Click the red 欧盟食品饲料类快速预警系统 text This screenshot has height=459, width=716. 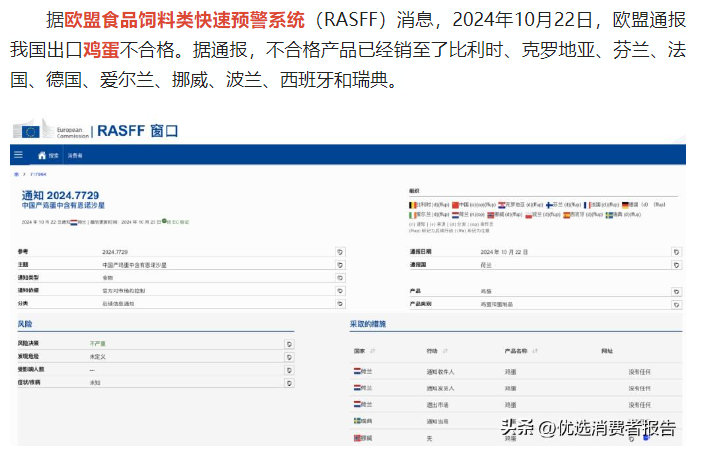tap(184, 20)
